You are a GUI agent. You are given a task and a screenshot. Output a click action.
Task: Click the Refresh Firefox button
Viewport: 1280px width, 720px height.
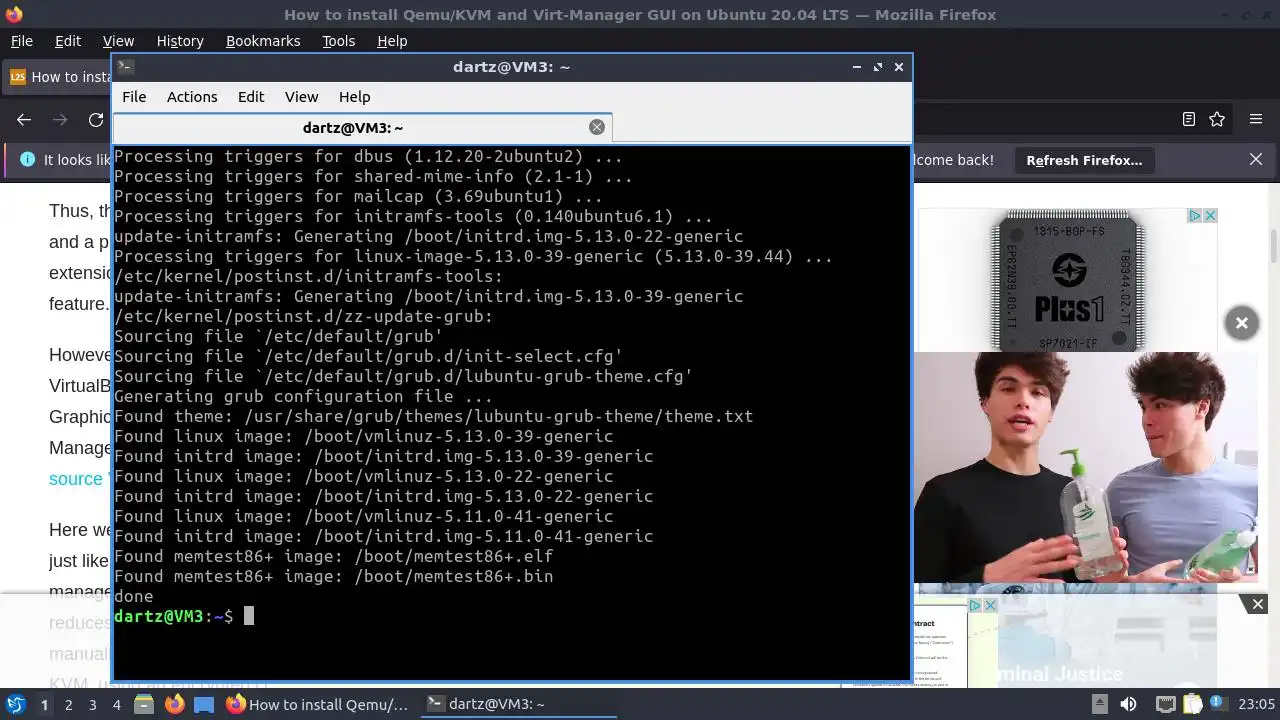click(1084, 160)
